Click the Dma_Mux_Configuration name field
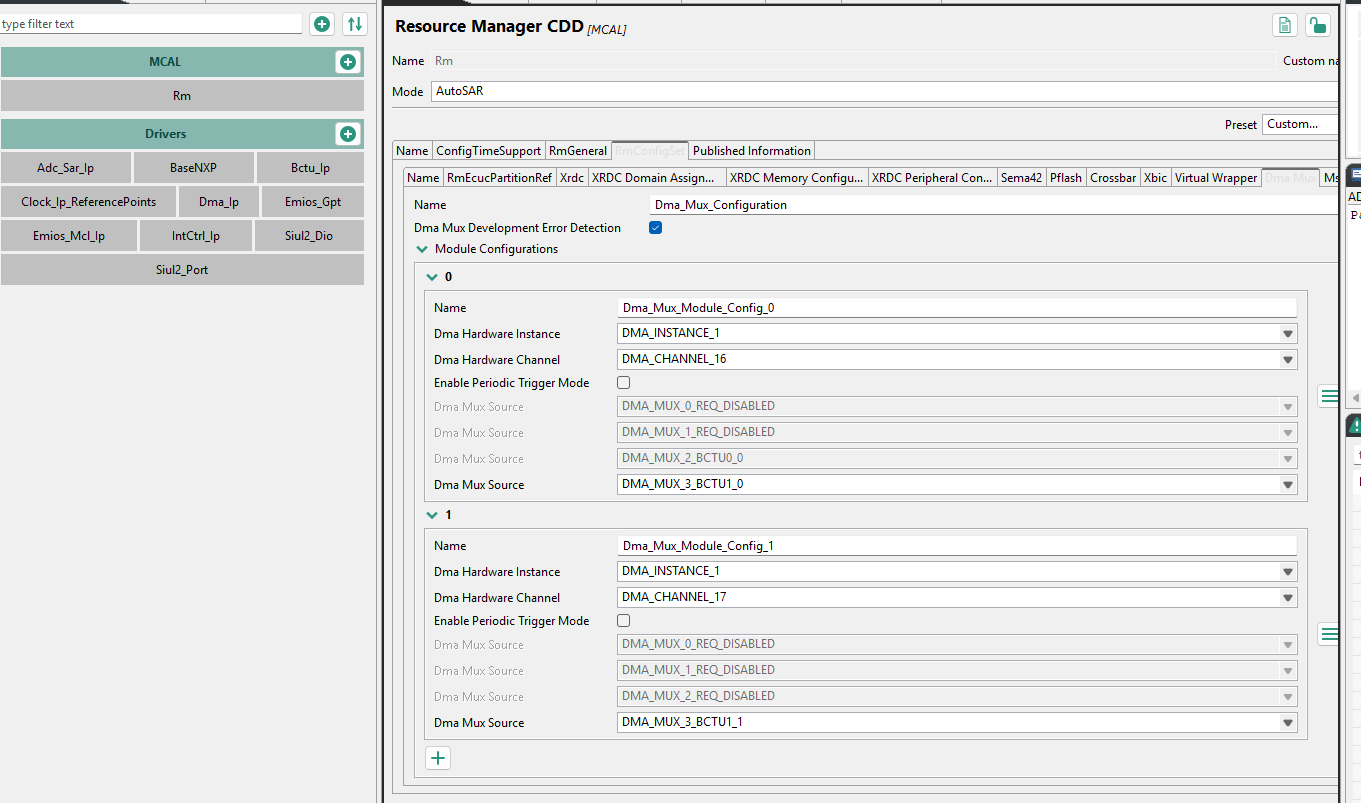The height and width of the screenshot is (803, 1361). pyautogui.click(x=993, y=205)
